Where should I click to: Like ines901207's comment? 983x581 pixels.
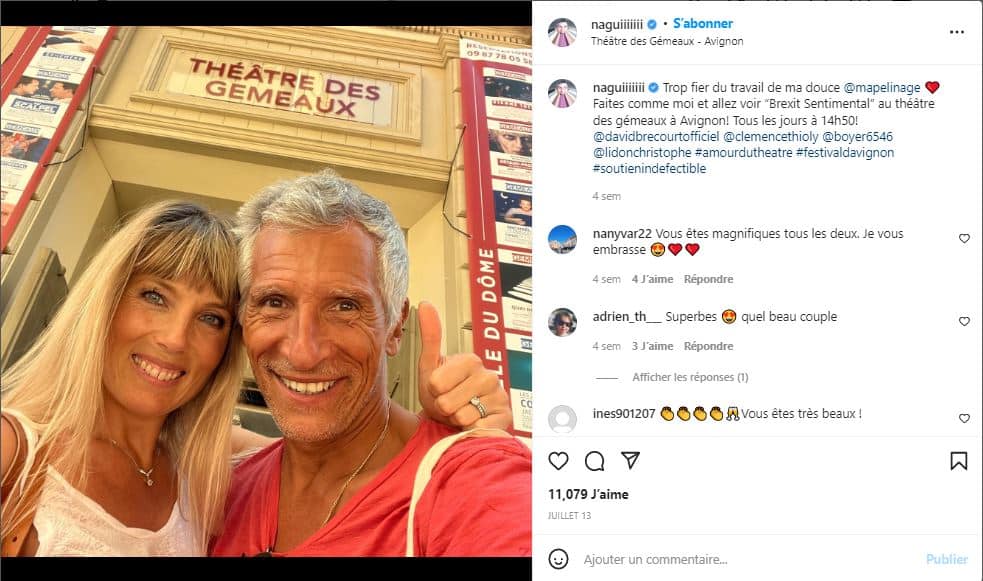[x=964, y=418]
